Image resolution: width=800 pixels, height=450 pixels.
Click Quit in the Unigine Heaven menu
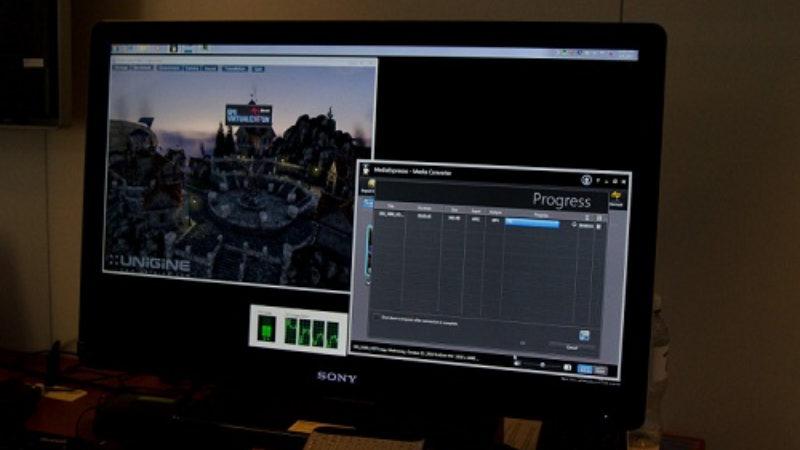pos(258,69)
